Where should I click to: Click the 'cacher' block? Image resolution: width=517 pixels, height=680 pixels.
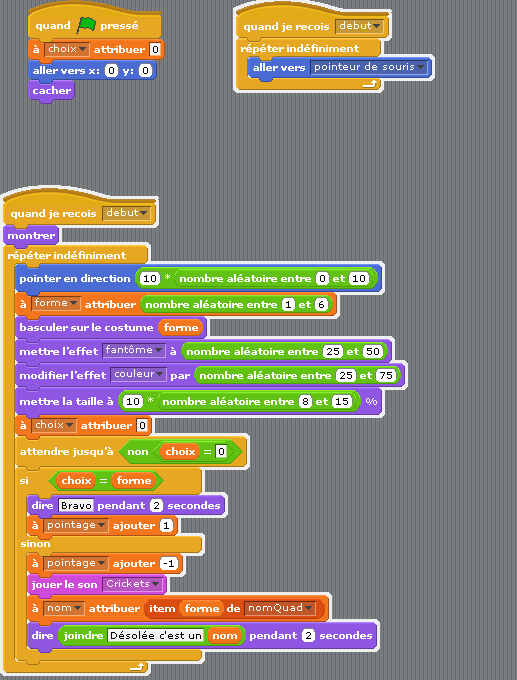click(52, 91)
